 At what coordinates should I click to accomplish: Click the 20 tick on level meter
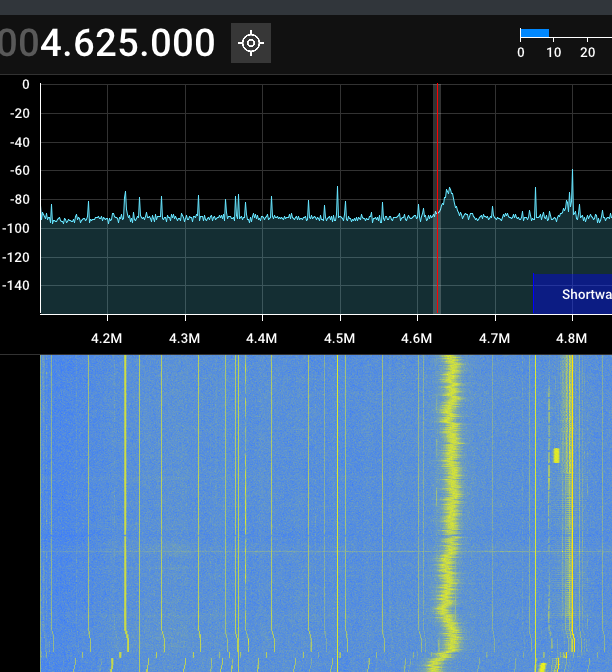pyautogui.click(x=588, y=53)
